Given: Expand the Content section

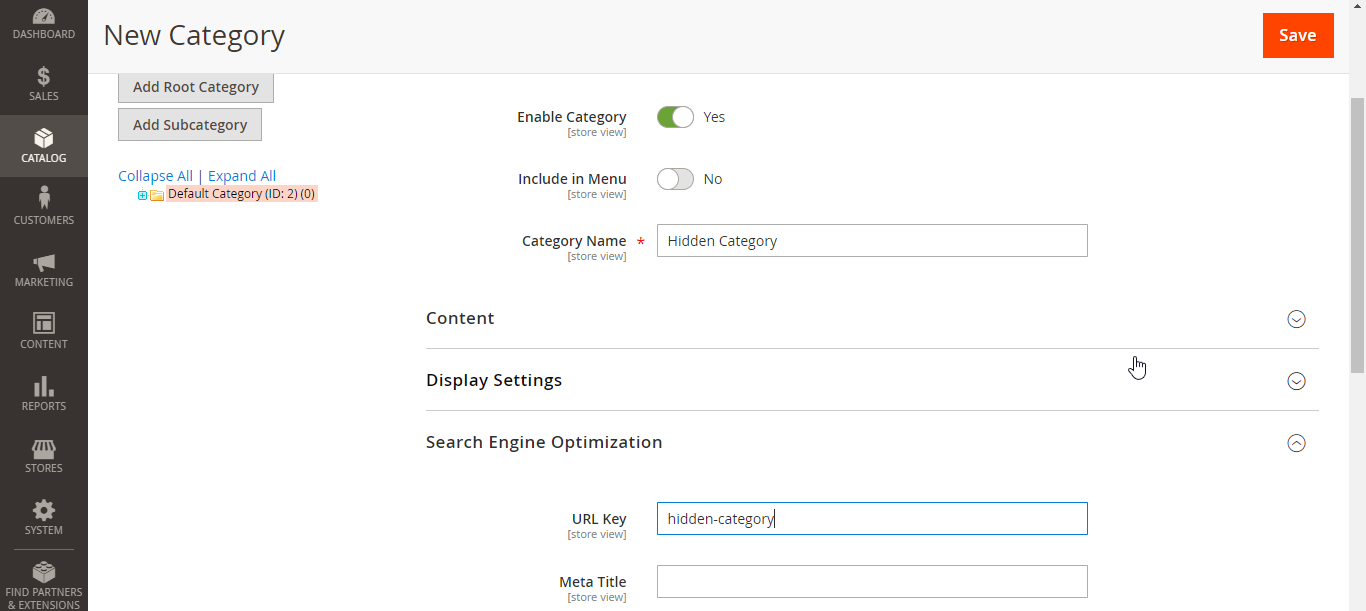Looking at the screenshot, I should point(1296,319).
